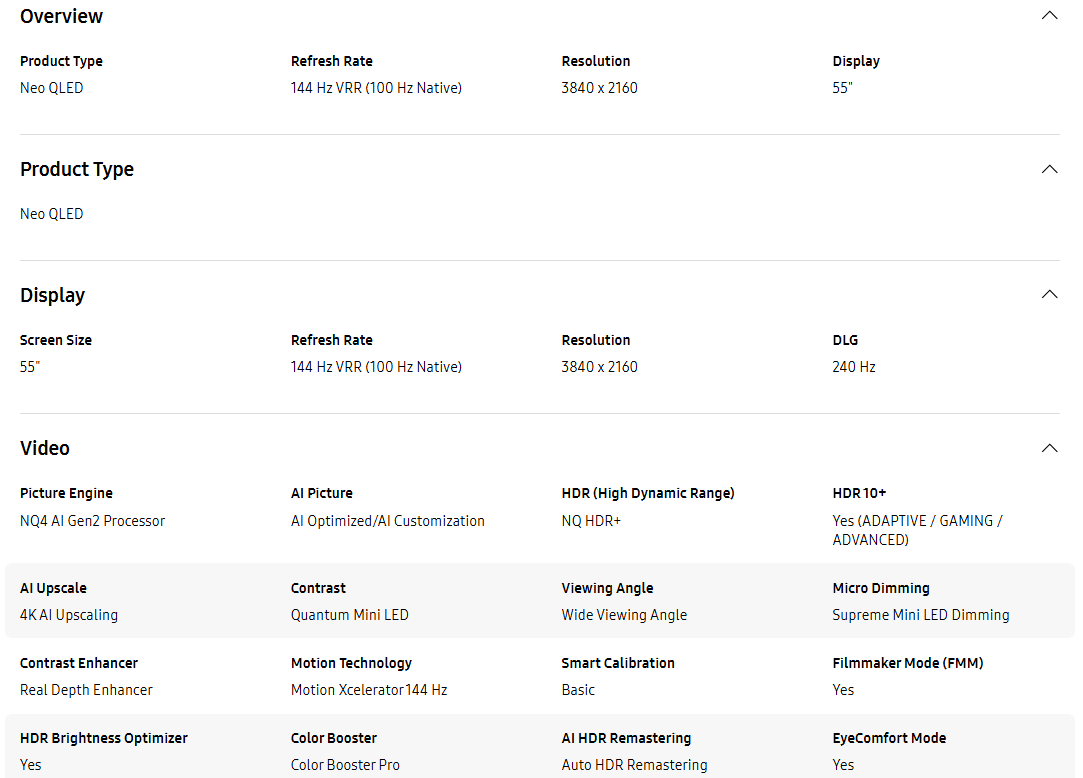The image size is (1083, 778).
Task: Click the Video section heading
Action: click(45, 448)
